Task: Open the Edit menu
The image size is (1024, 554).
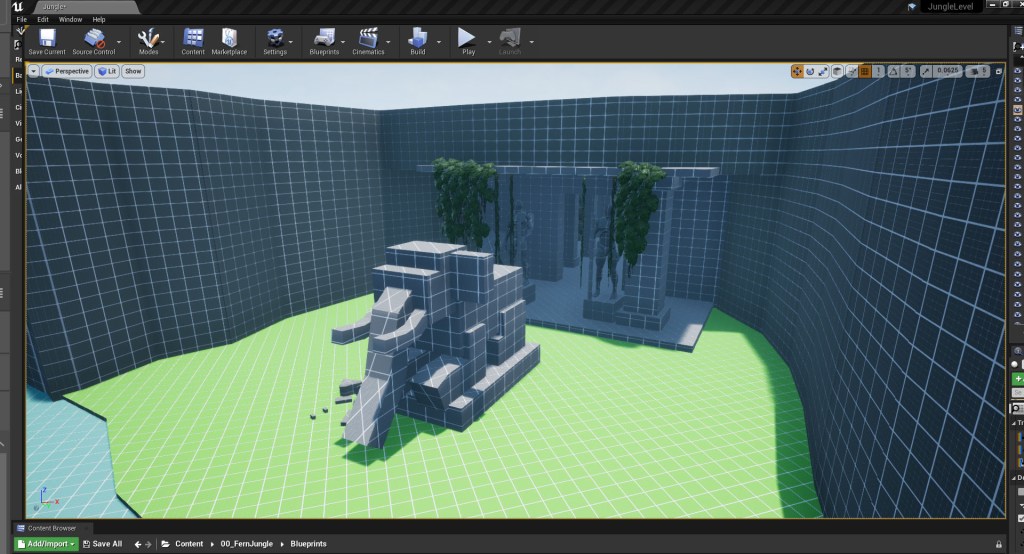Action: (x=43, y=19)
